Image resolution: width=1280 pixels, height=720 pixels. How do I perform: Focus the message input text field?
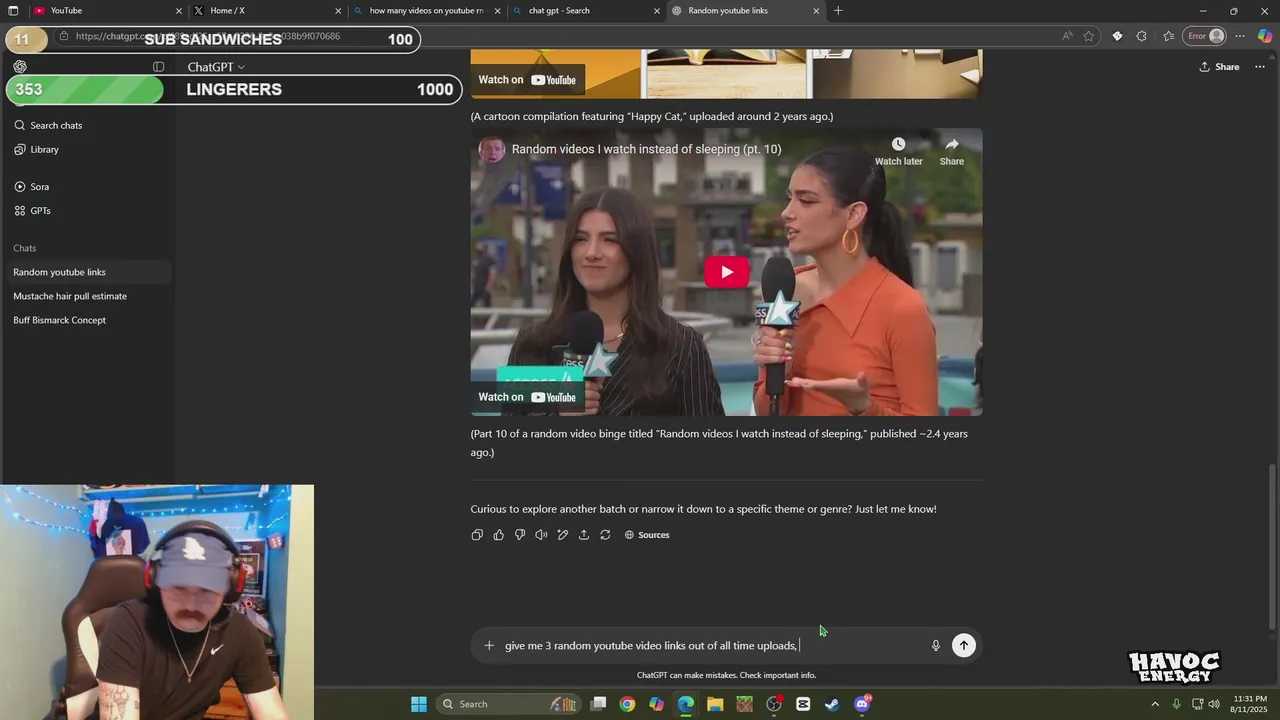[x=710, y=645]
